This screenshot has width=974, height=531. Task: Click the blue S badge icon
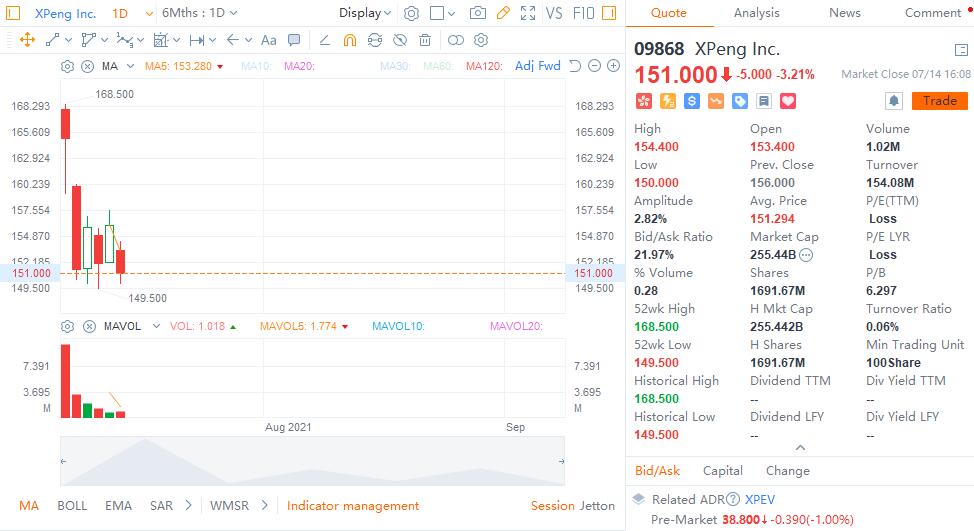pos(691,101)
